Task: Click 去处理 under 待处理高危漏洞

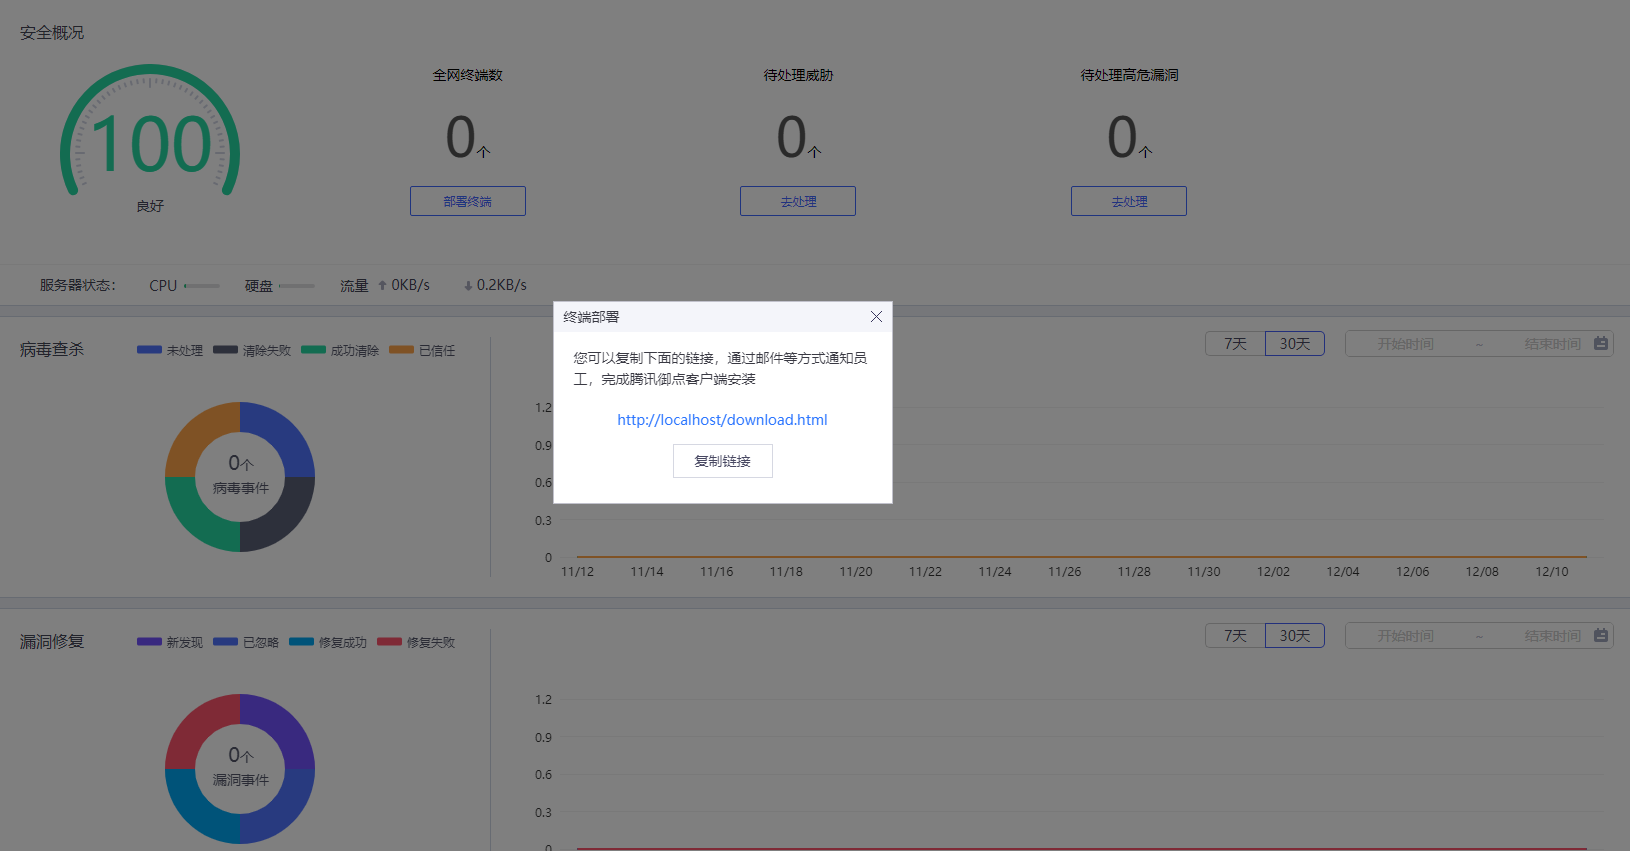Action: point(1129,201)
